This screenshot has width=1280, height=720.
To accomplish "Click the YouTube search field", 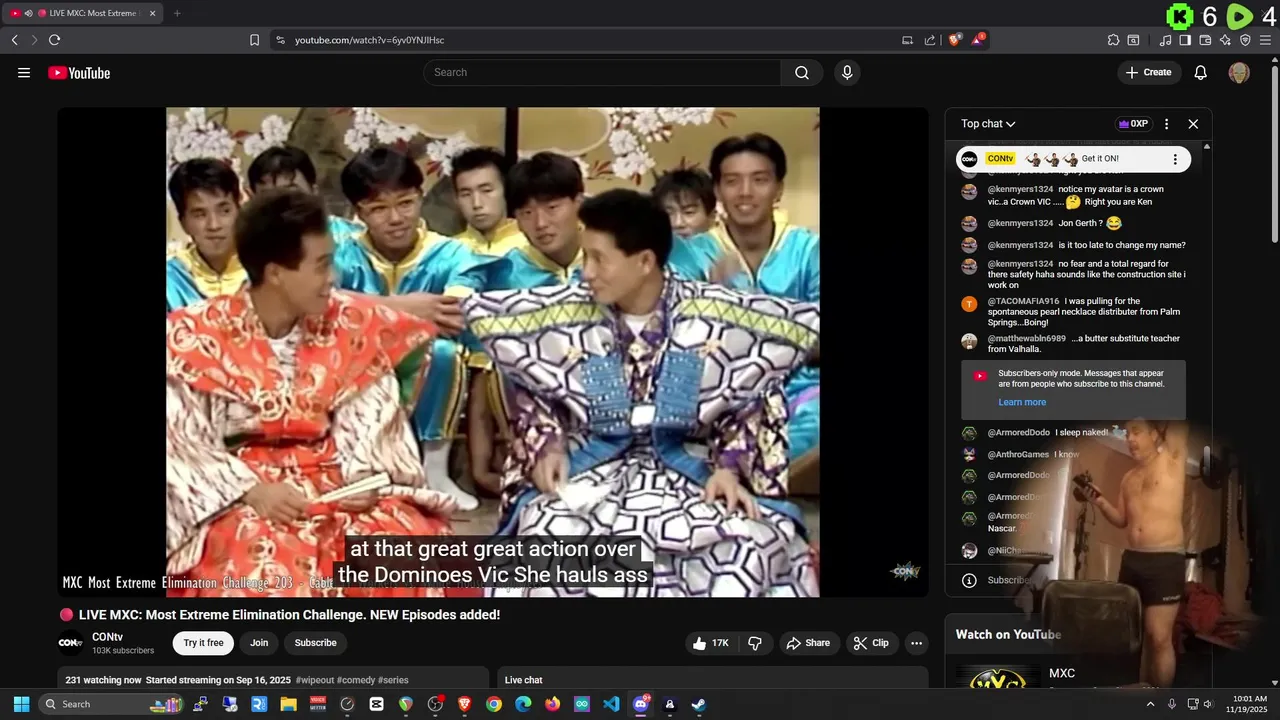I will tap(602, 72).
